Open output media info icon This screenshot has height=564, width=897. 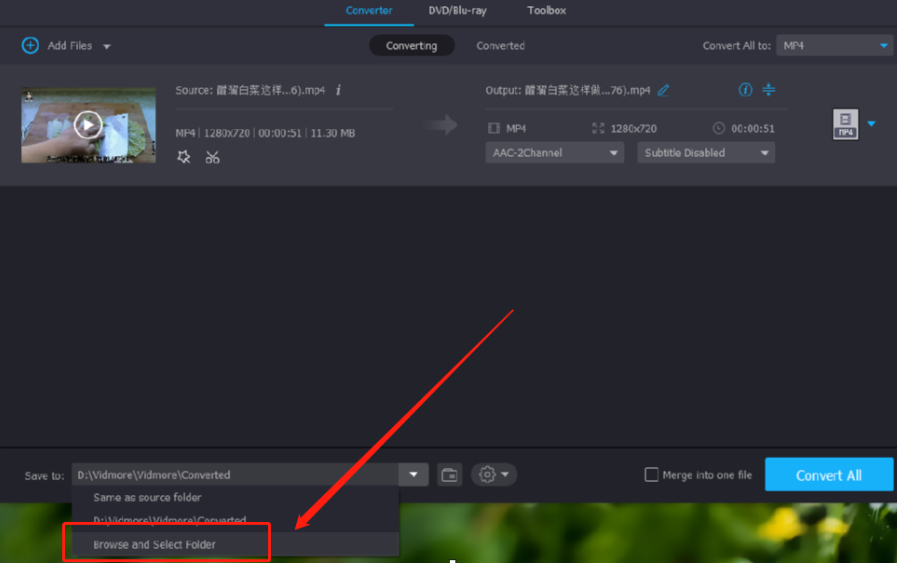point(745,90)
